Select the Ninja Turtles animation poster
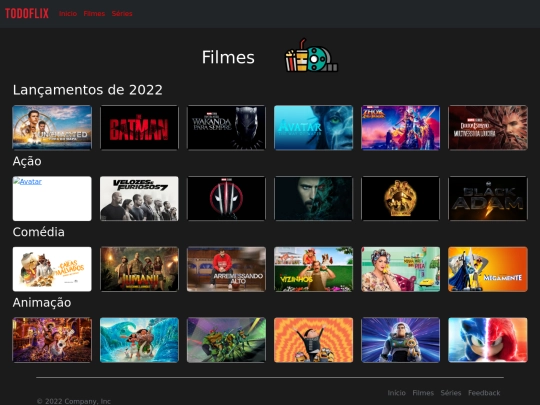Image resolution: width=540 pixels, height=405 pixels. pyautogui.click(x=226, y=340)
